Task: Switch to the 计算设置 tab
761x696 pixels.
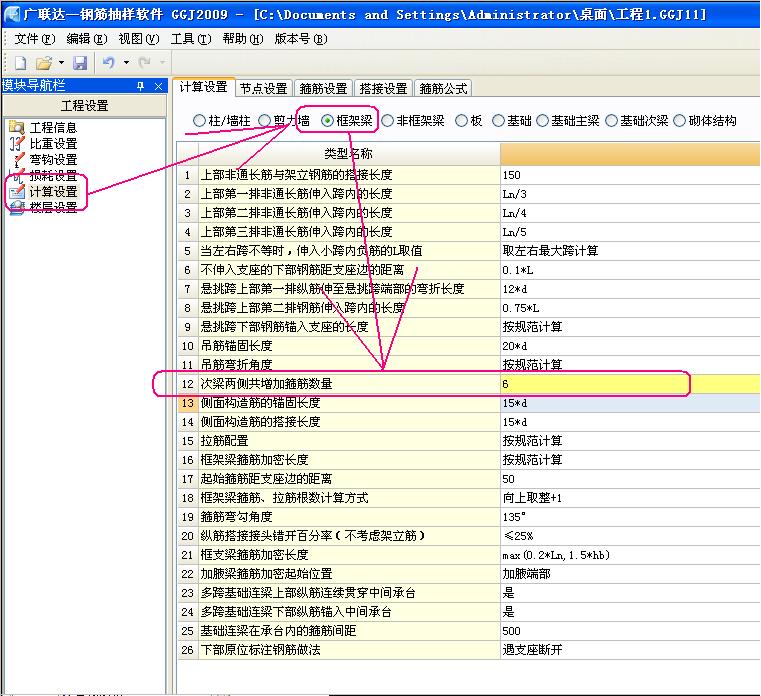Action: (x=203, y=87)
